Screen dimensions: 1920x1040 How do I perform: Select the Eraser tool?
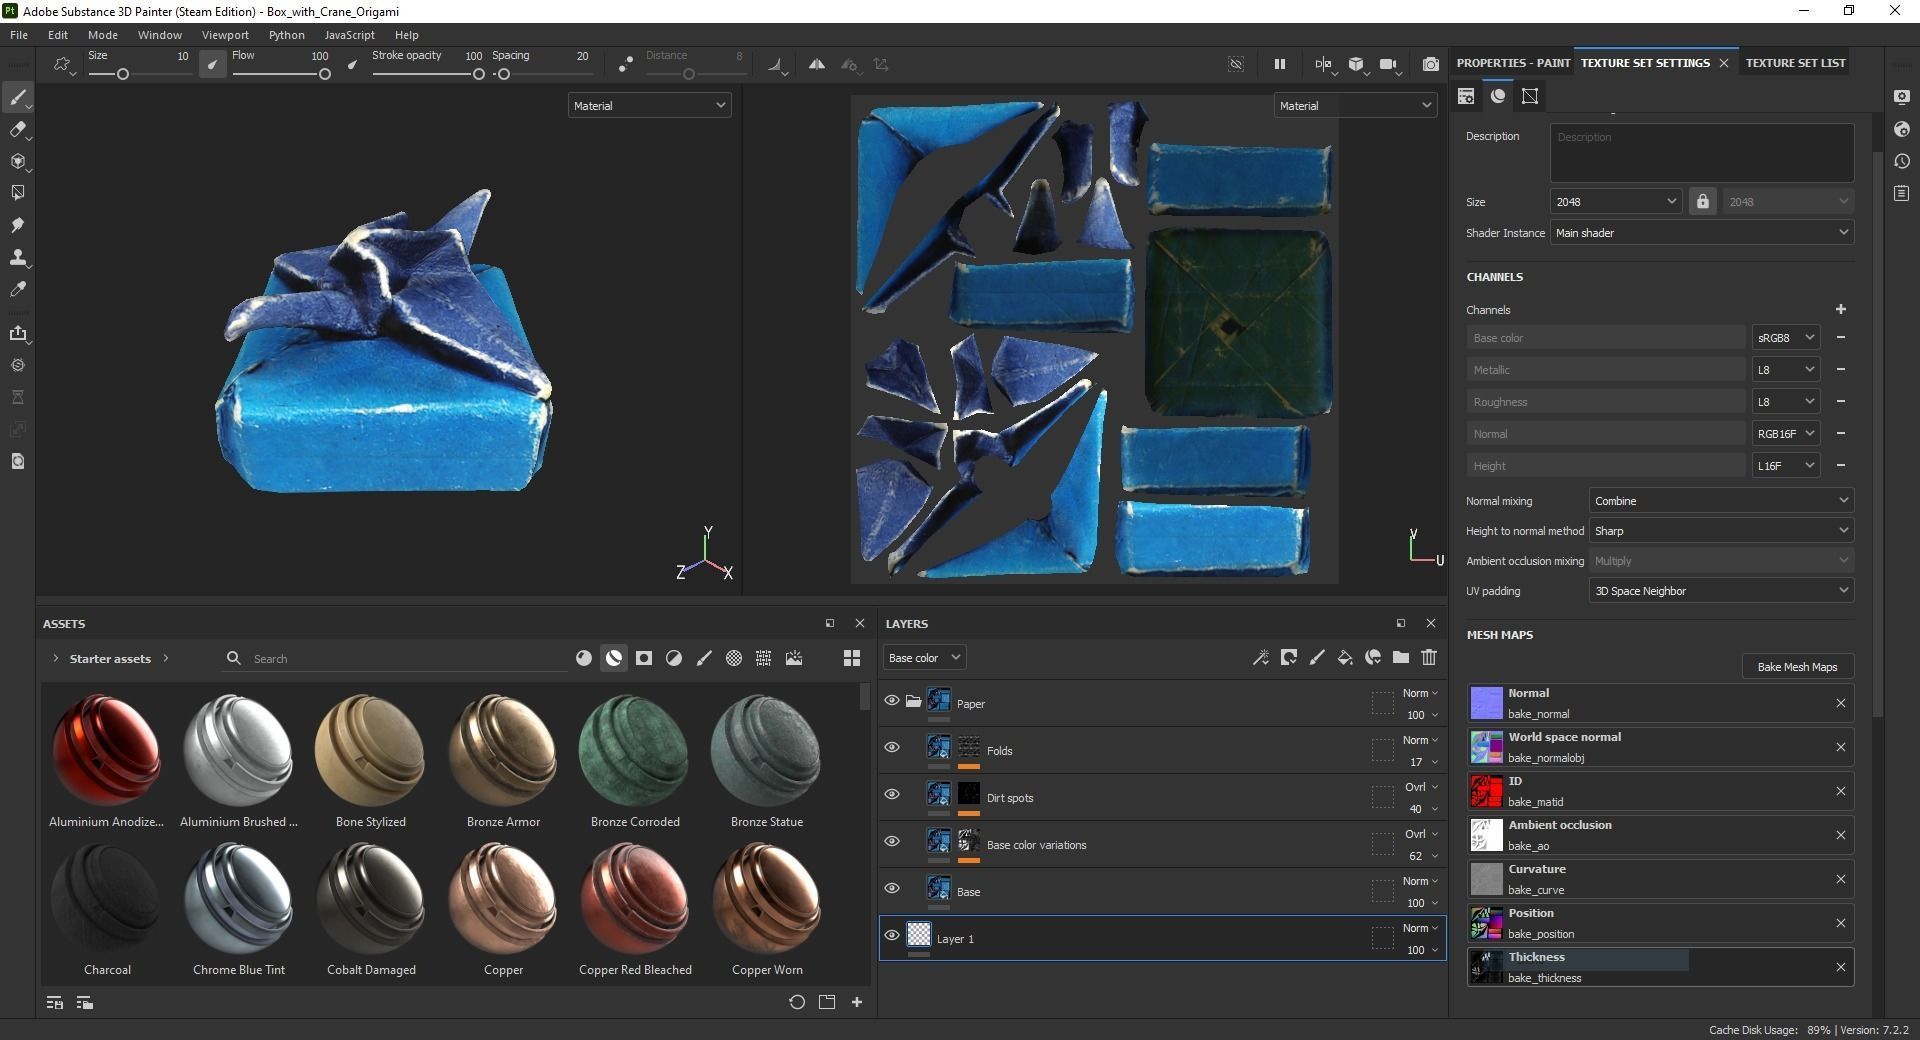point(17,129)
